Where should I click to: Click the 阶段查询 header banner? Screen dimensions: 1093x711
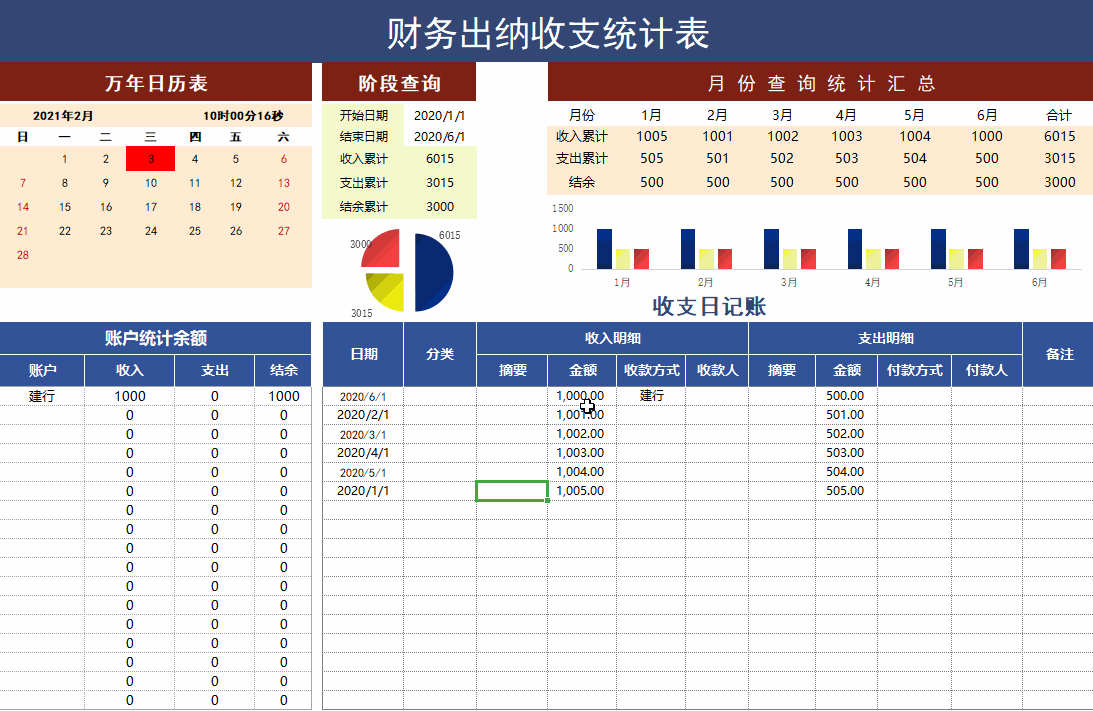pyautogui.click(x=397, y=83)
